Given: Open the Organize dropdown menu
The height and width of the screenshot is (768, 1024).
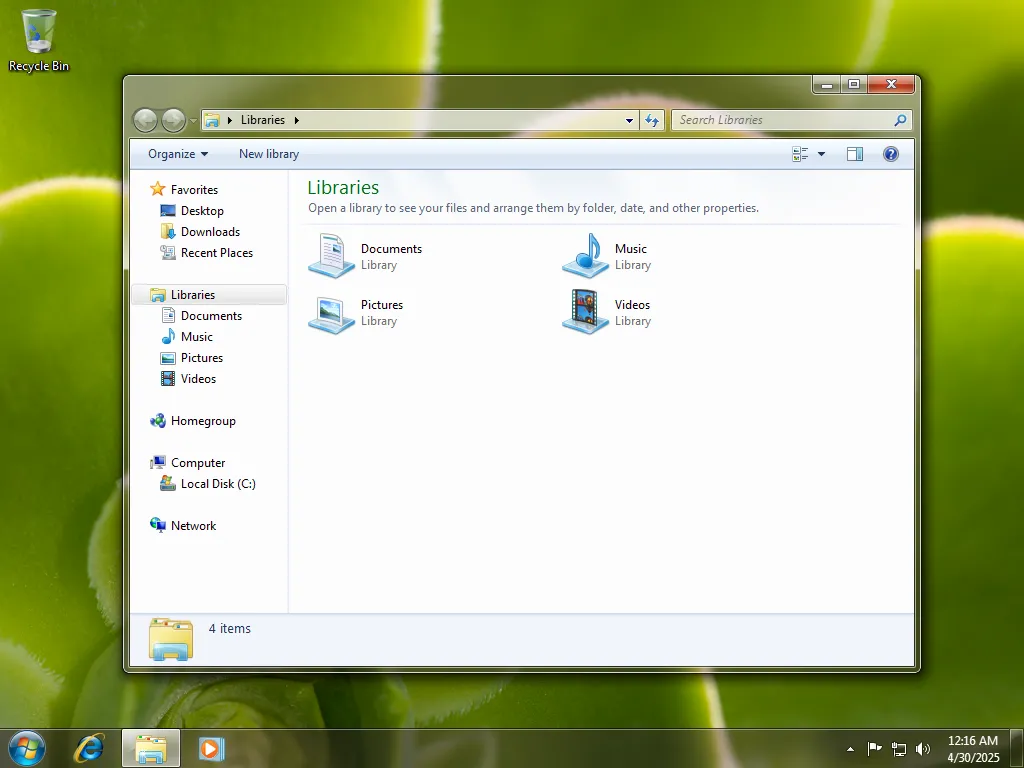Looking at the screenshot, I should click(x=176, y=154).
